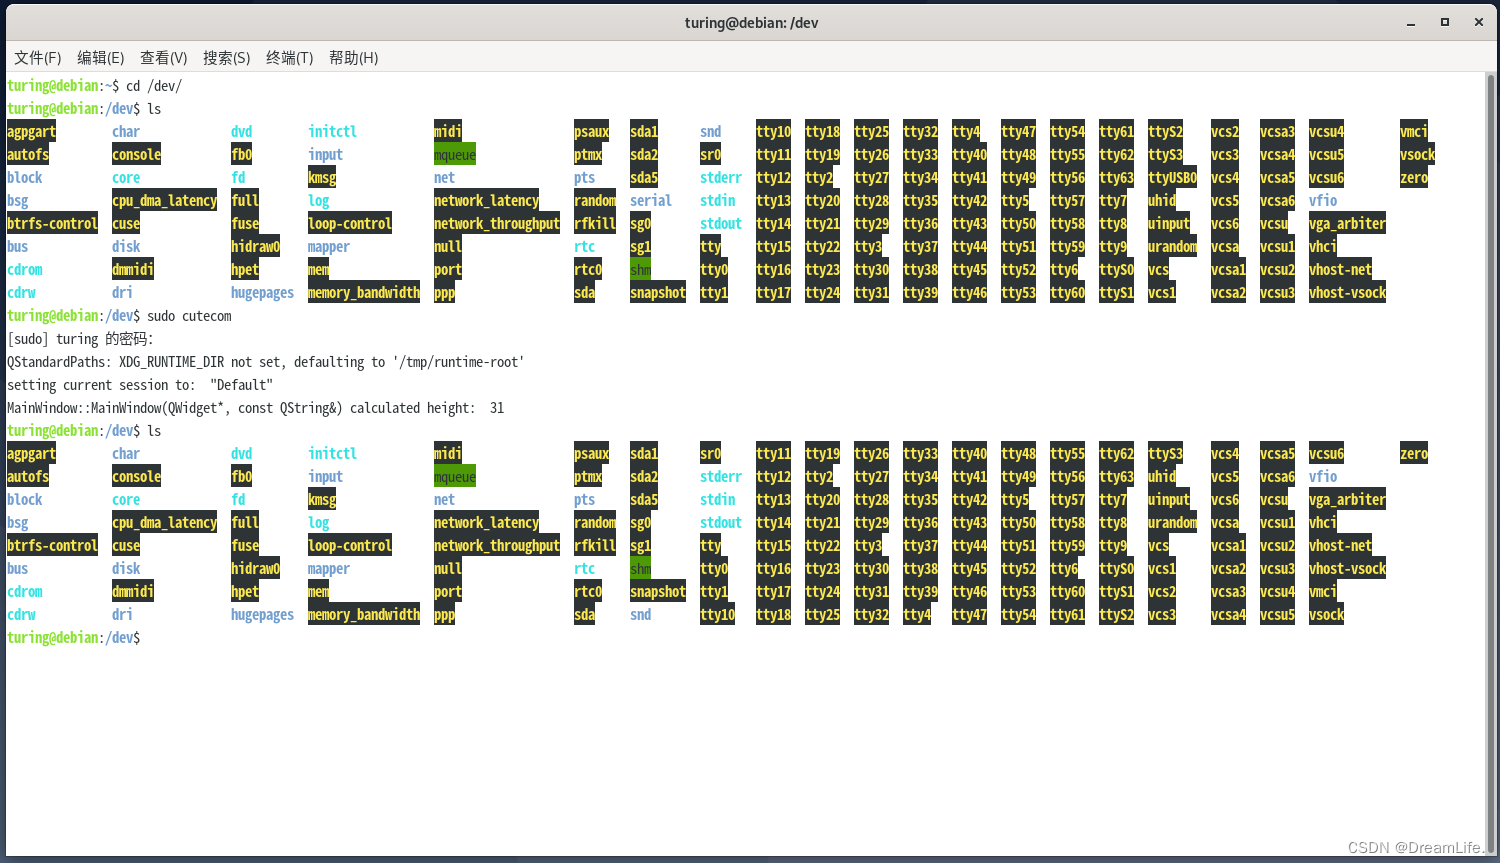
Task: Click the ttyUSB0 device entry
Action: pos(1172,178)
